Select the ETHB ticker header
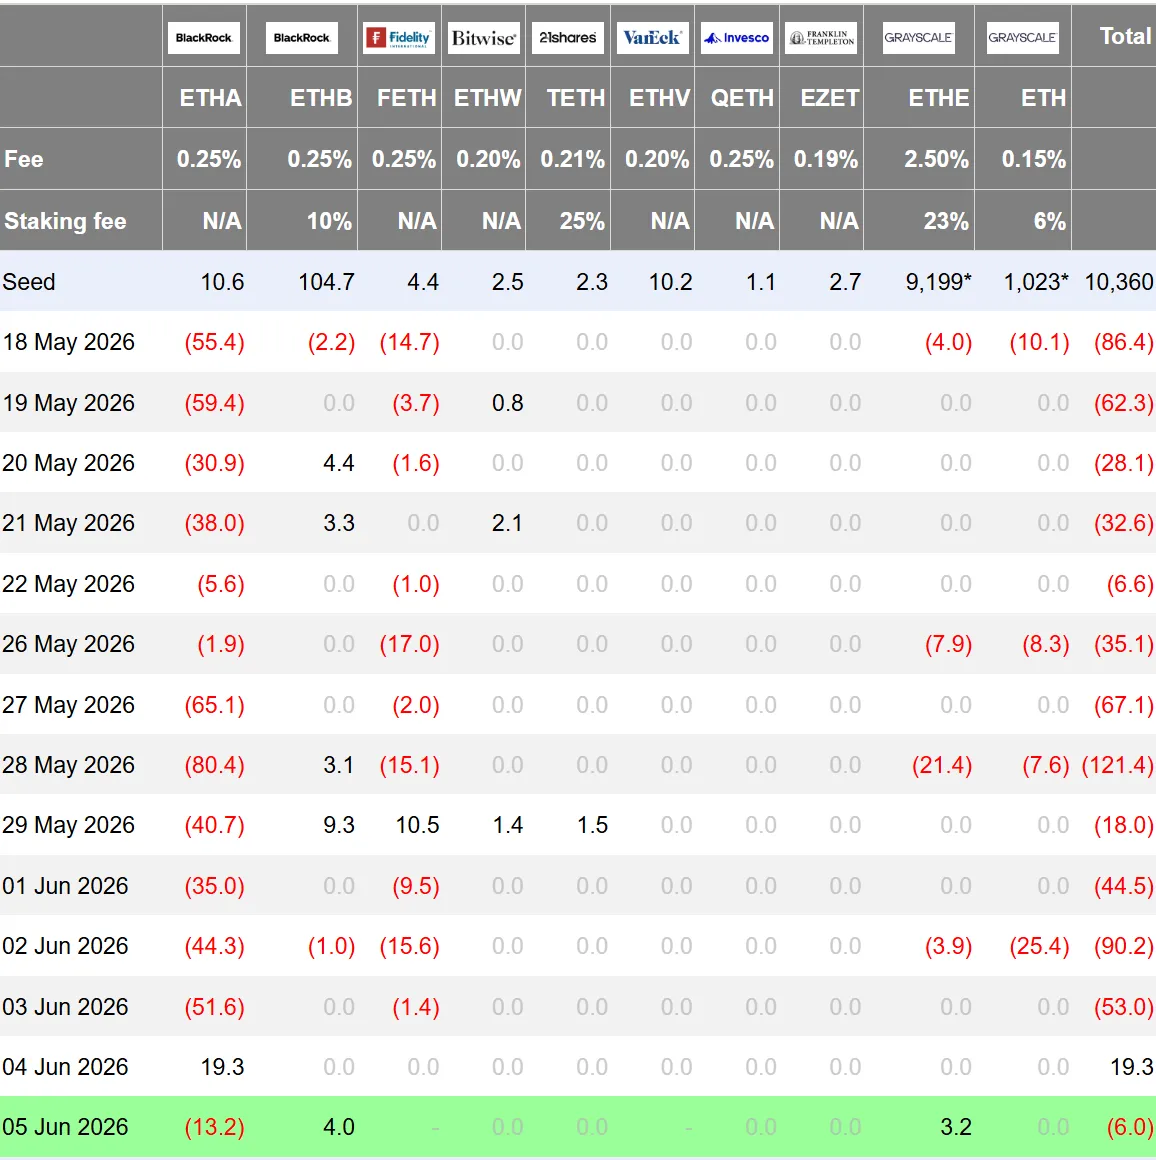 click(x=321, y=98)
